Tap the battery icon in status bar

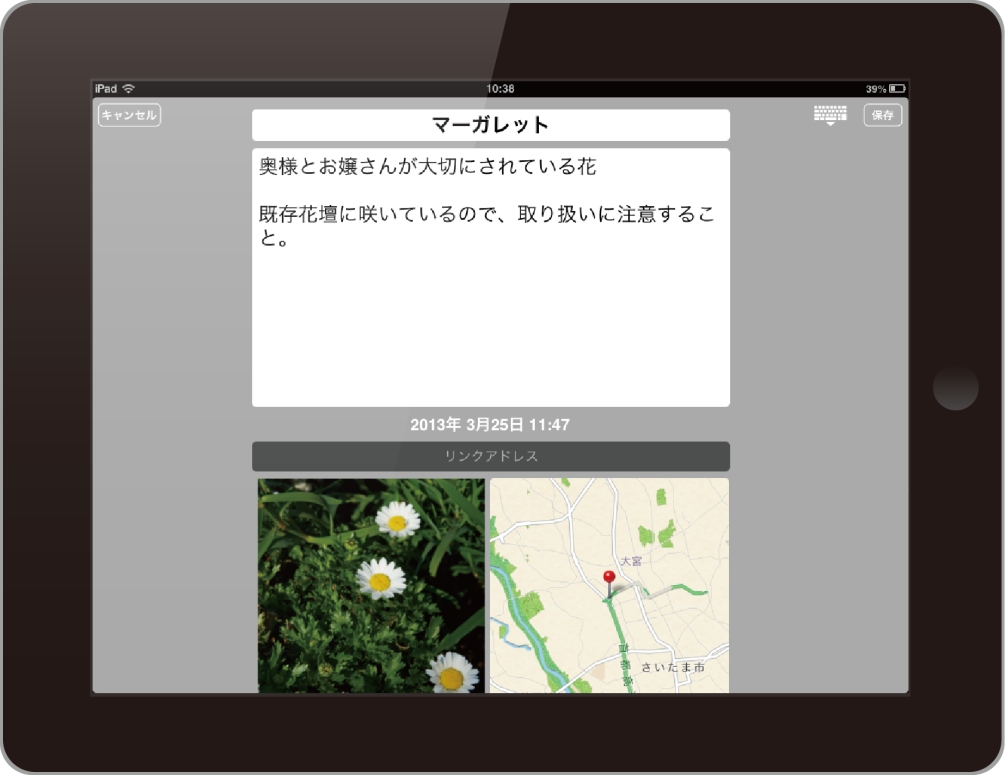897,89
